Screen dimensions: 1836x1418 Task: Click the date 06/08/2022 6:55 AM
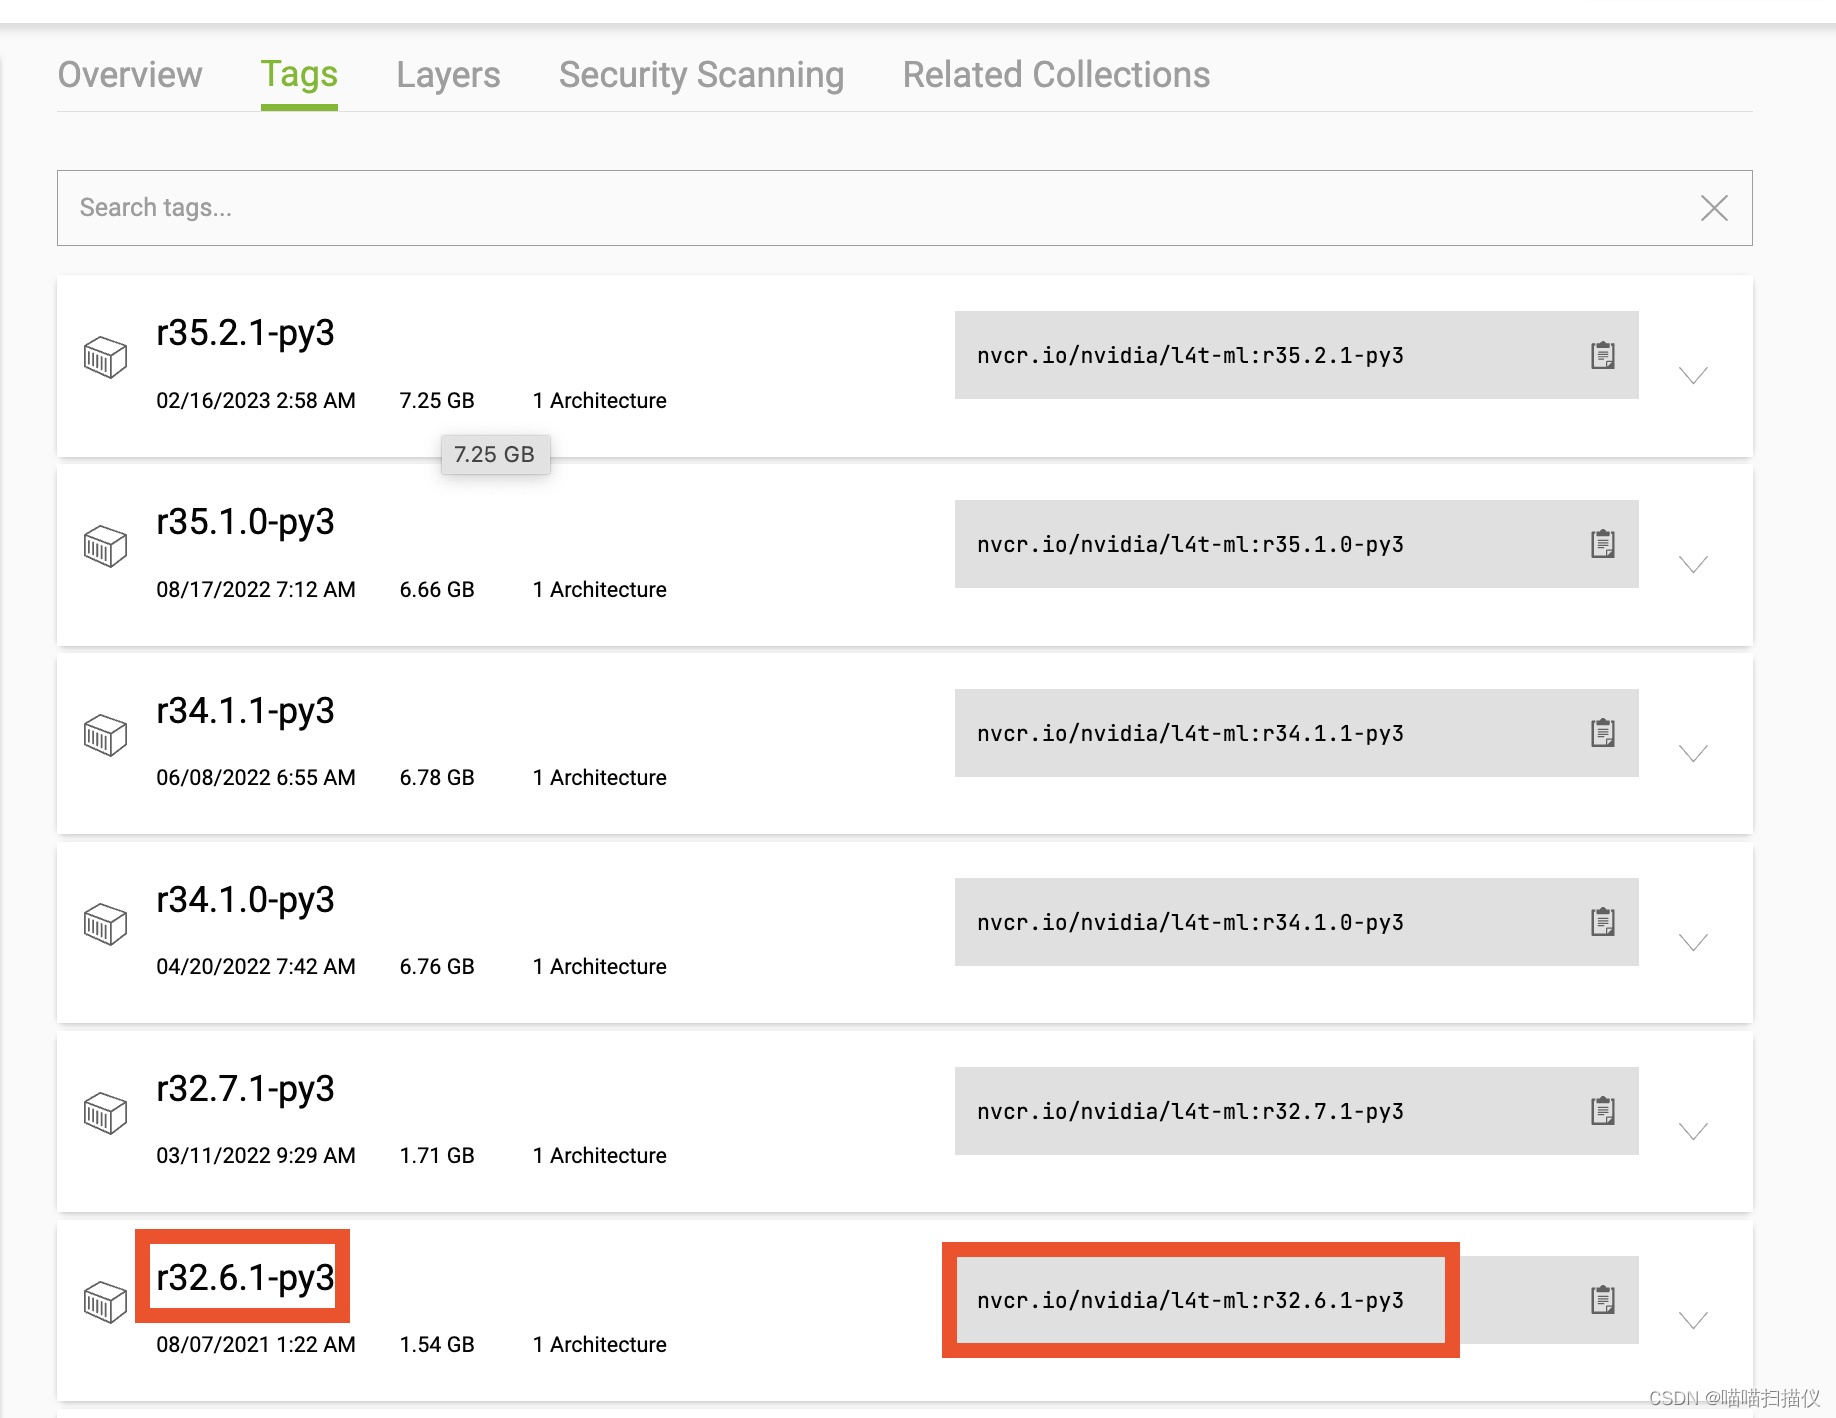[x=256, y=777]
